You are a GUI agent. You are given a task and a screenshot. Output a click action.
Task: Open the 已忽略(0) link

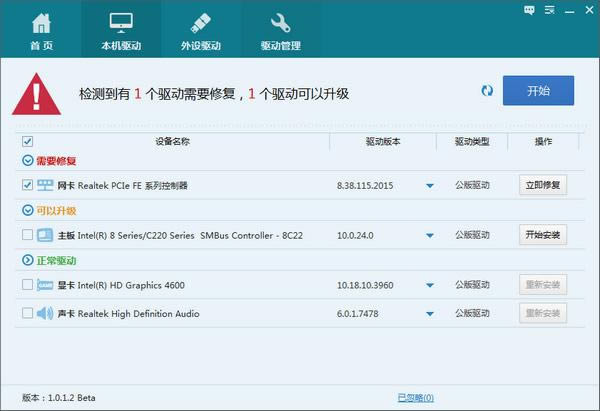pyautogui.click(x=416, y=398)
